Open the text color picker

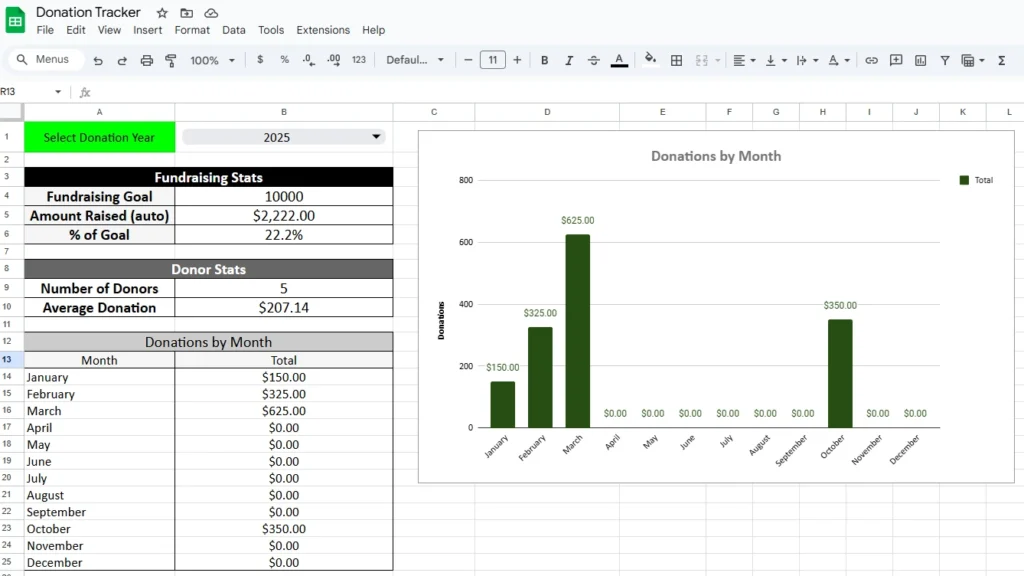click(x=618, y=60)
